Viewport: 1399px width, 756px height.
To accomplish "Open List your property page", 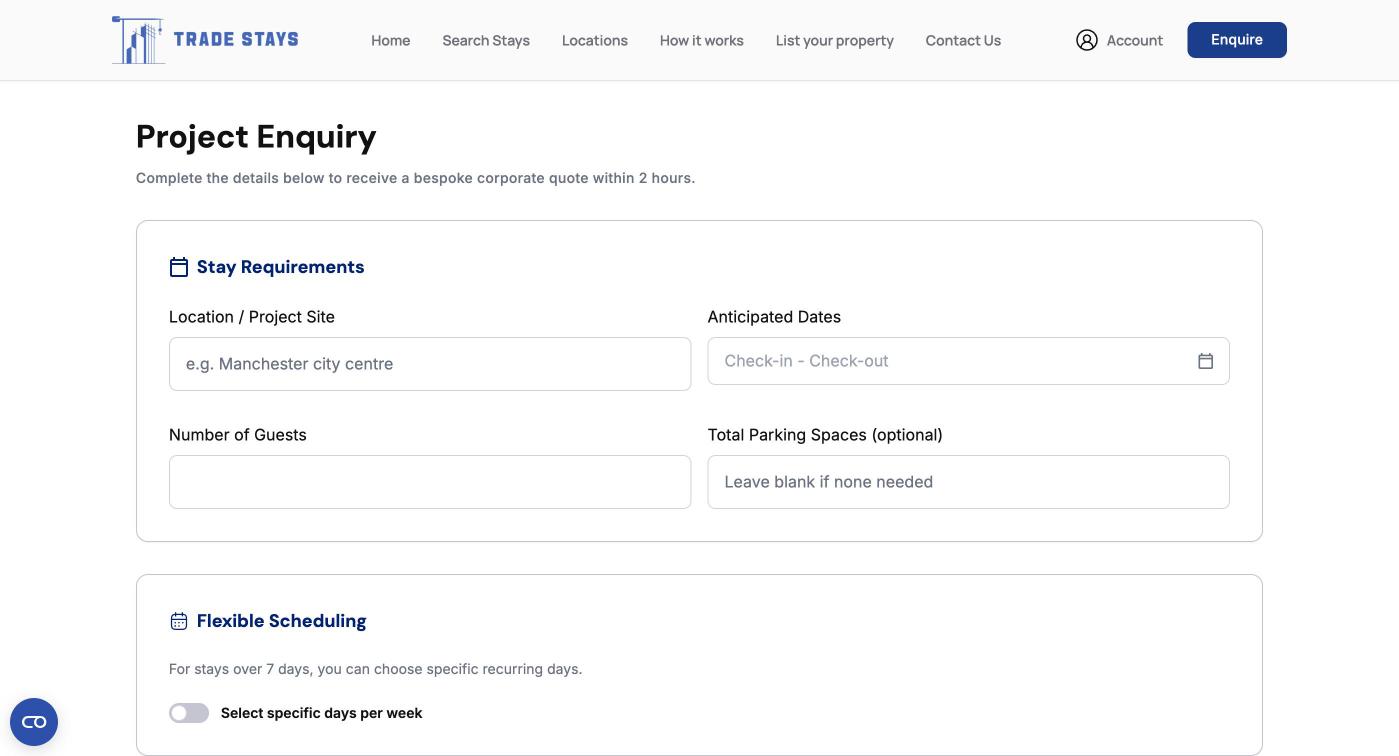I will point(835,40).
